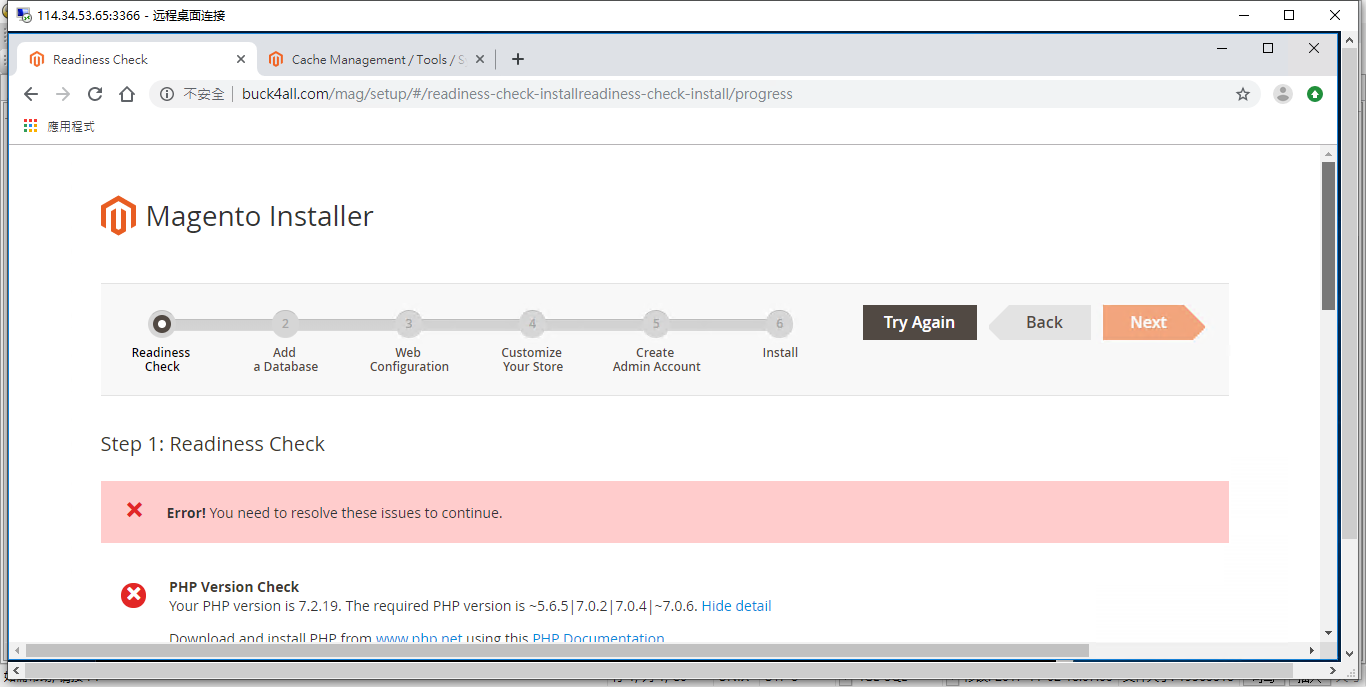1366x687 pixels.
Task: Switch to the Readiness Check tab
Action: pyautogui.click(x=137, y=59)
